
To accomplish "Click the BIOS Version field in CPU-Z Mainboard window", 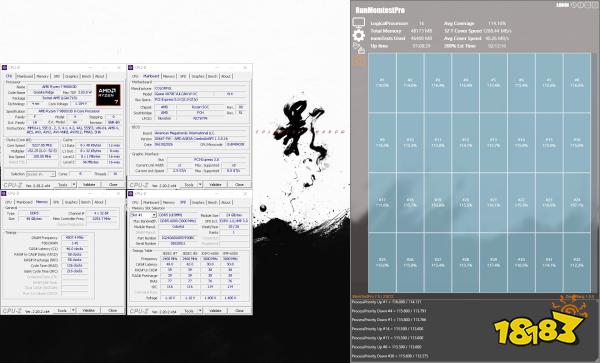I will pyautogui.click(x=200, y=139).
